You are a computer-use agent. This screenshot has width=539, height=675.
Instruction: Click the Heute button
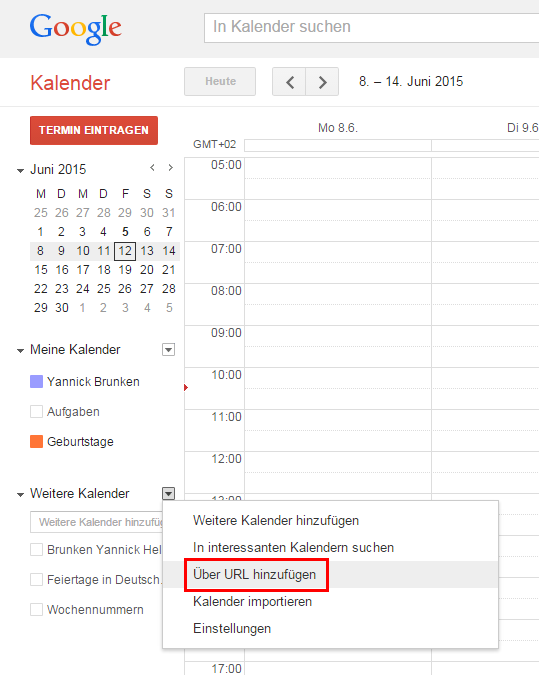(220, 81)
